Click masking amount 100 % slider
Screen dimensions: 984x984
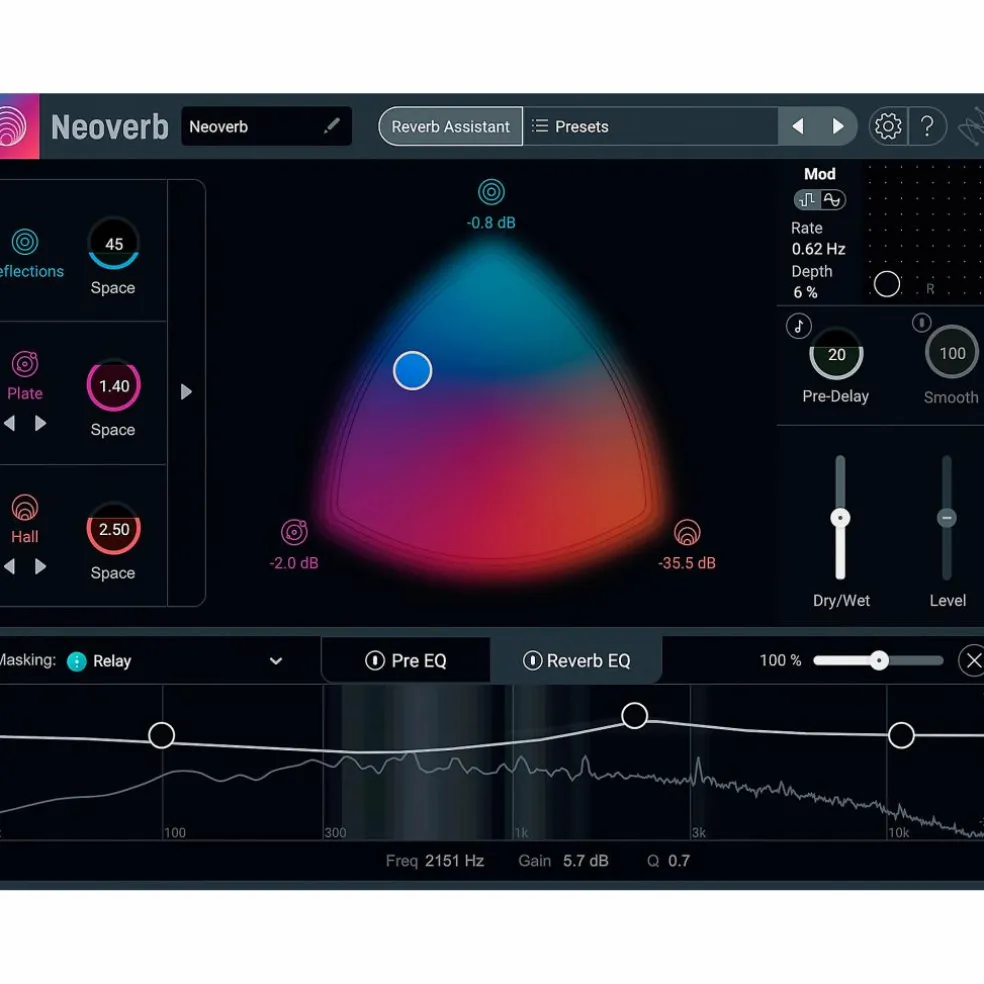[879, 660]
